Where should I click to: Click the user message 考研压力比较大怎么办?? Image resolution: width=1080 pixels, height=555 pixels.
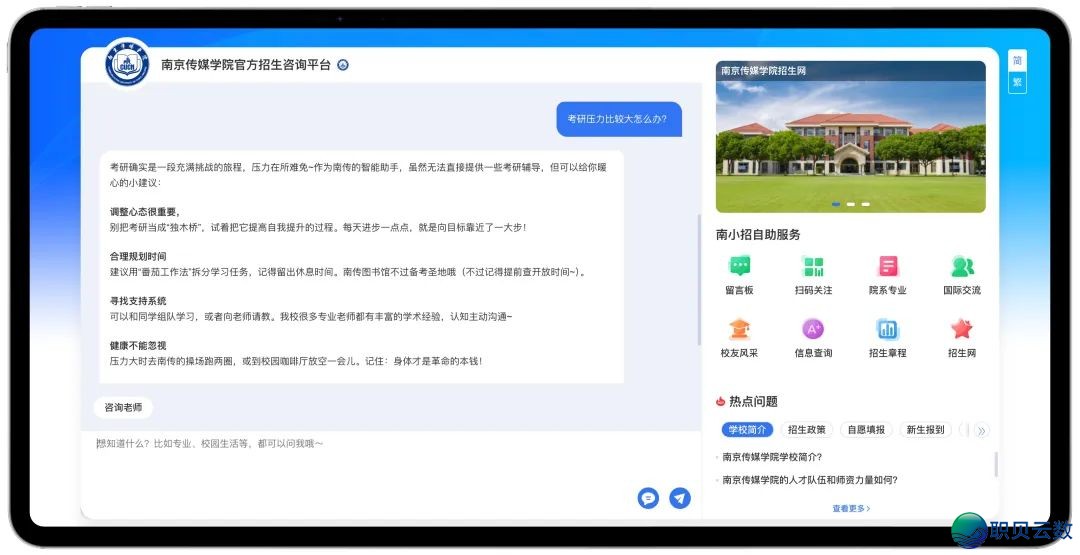tap(617, 119)
